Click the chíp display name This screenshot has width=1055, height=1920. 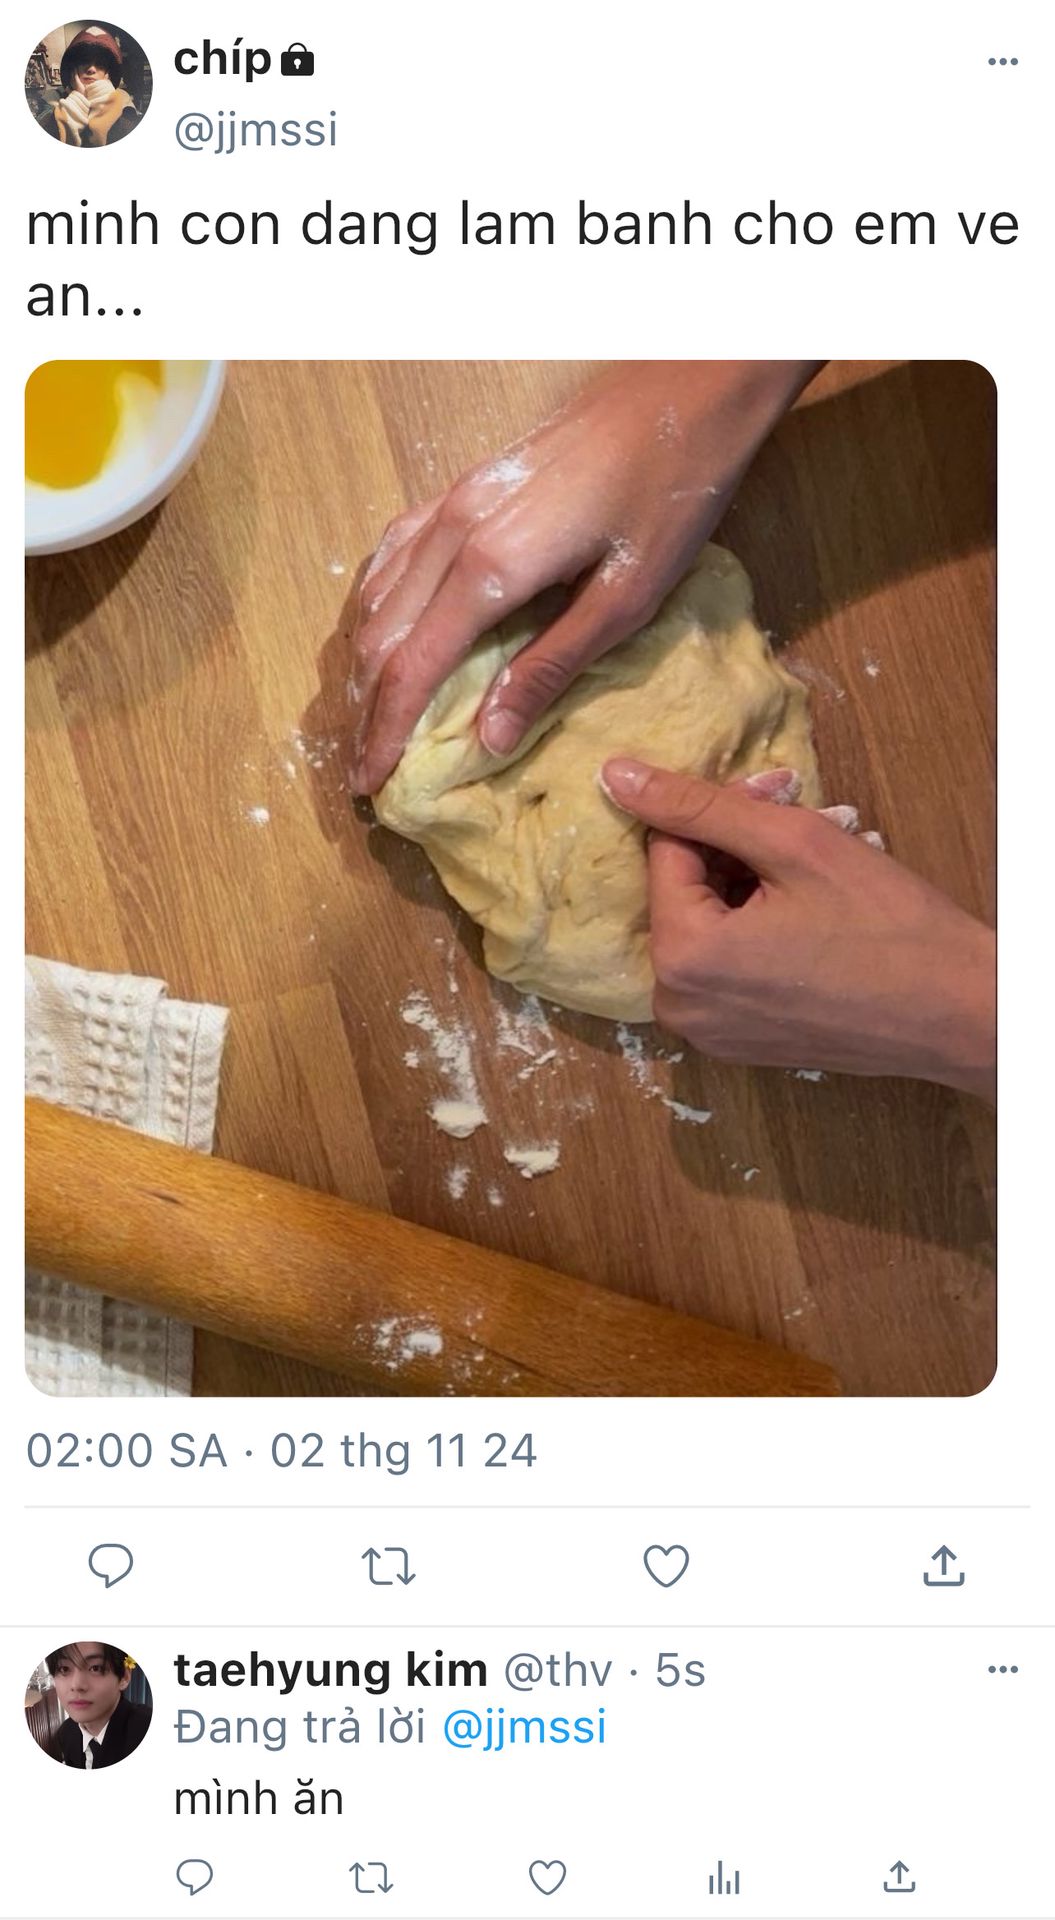tap(223, 59)
